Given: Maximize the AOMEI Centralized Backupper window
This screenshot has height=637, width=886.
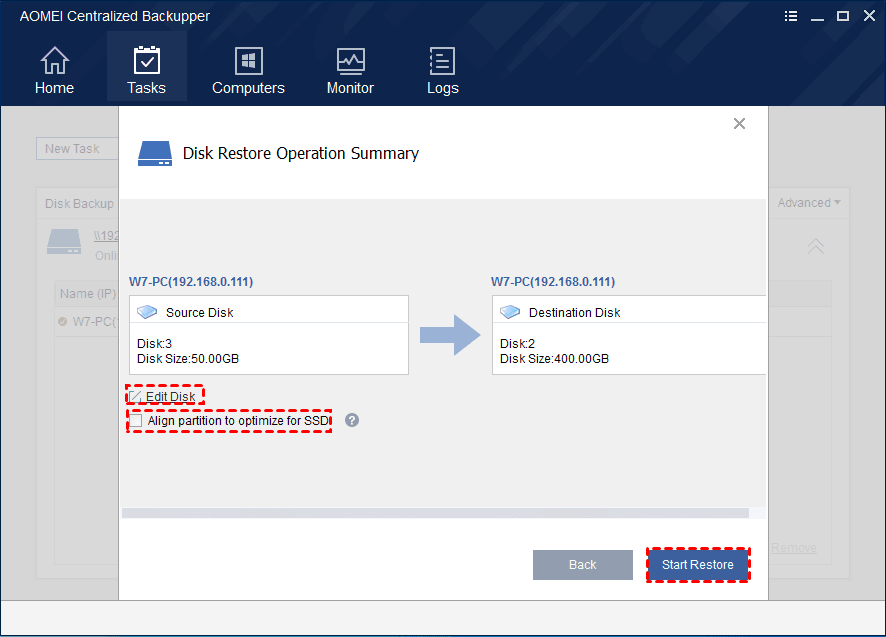Looking at the screenshot, I should (843, 16).
